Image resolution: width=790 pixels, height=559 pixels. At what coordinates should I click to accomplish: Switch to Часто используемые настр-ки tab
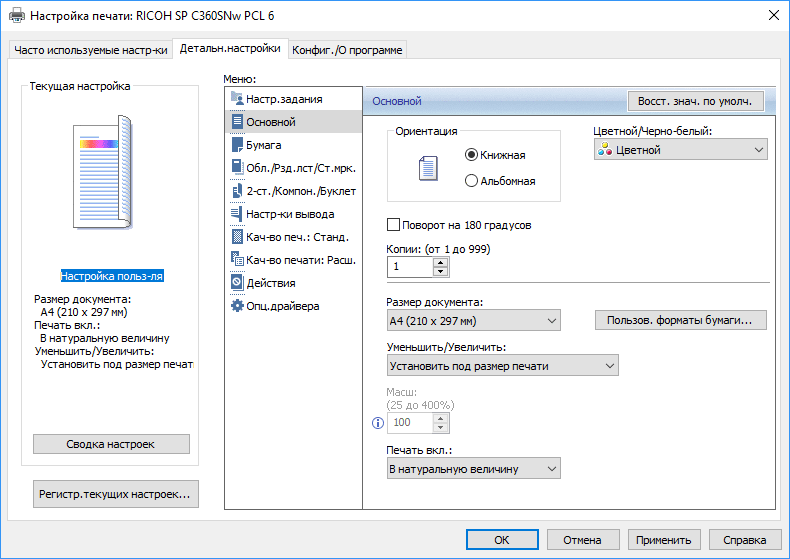click(91, 51)
